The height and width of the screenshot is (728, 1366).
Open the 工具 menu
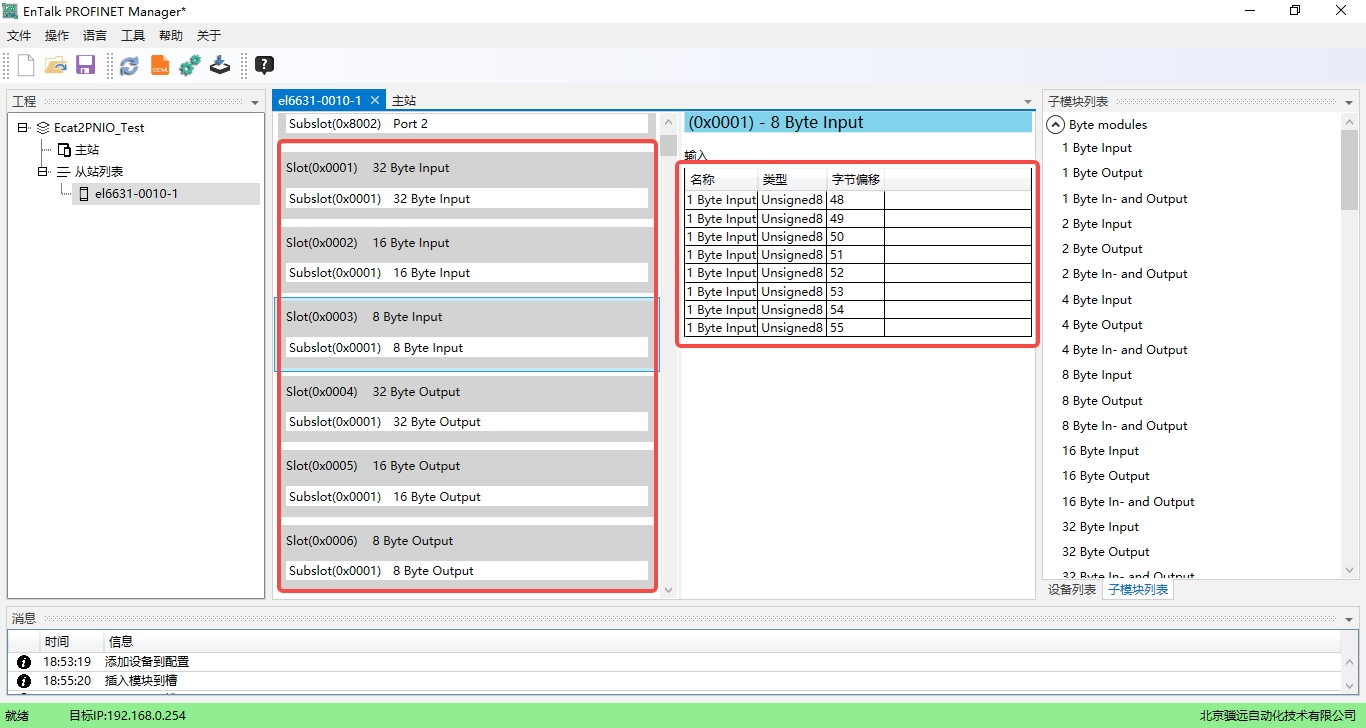point(133,36)
